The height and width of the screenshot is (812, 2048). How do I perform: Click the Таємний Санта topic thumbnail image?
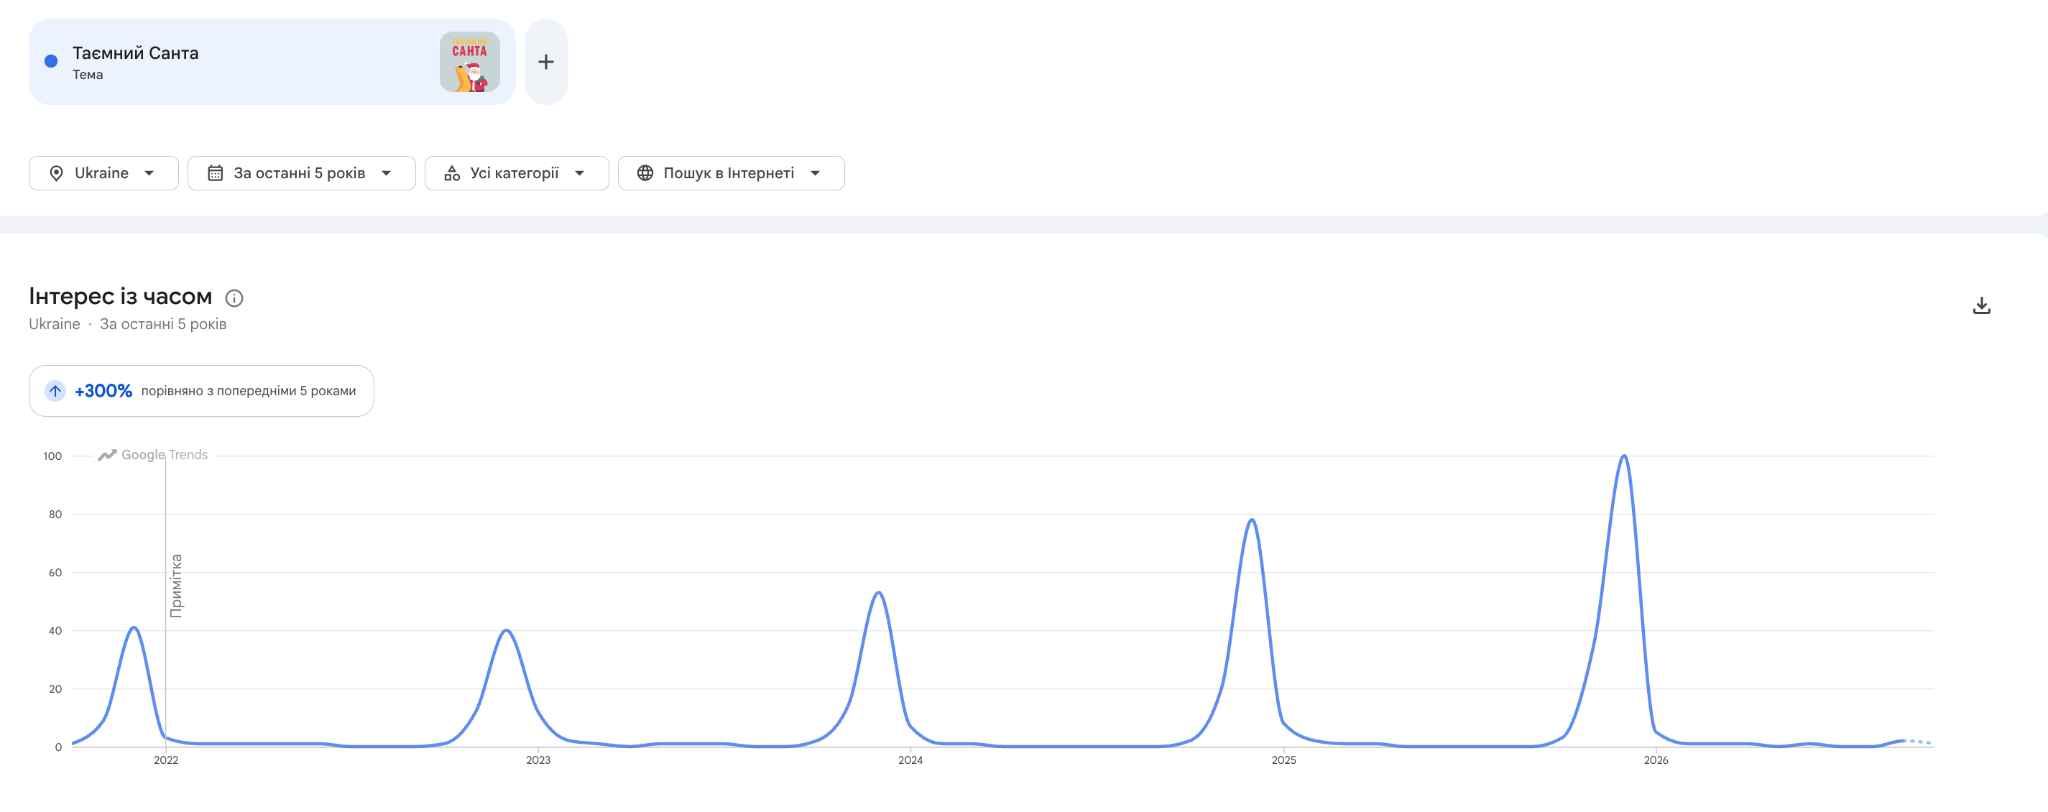point(470,62)
